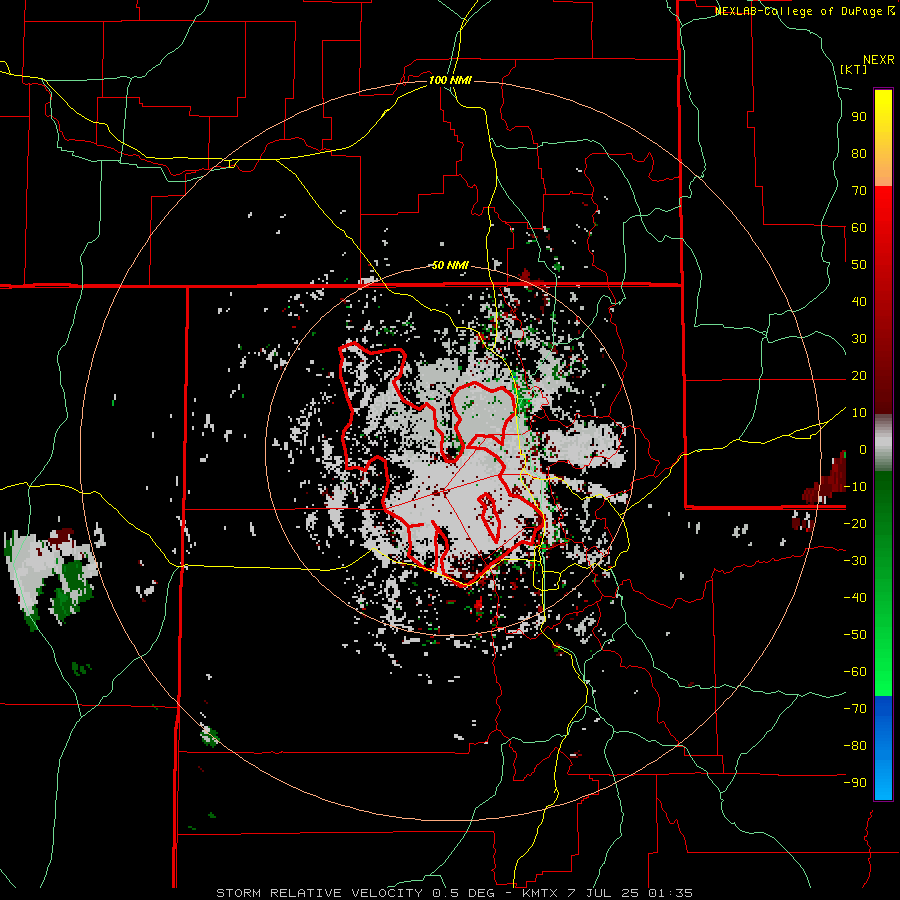Click the NEXLAB-College of DuPage credit text

[x=805, y=11]
